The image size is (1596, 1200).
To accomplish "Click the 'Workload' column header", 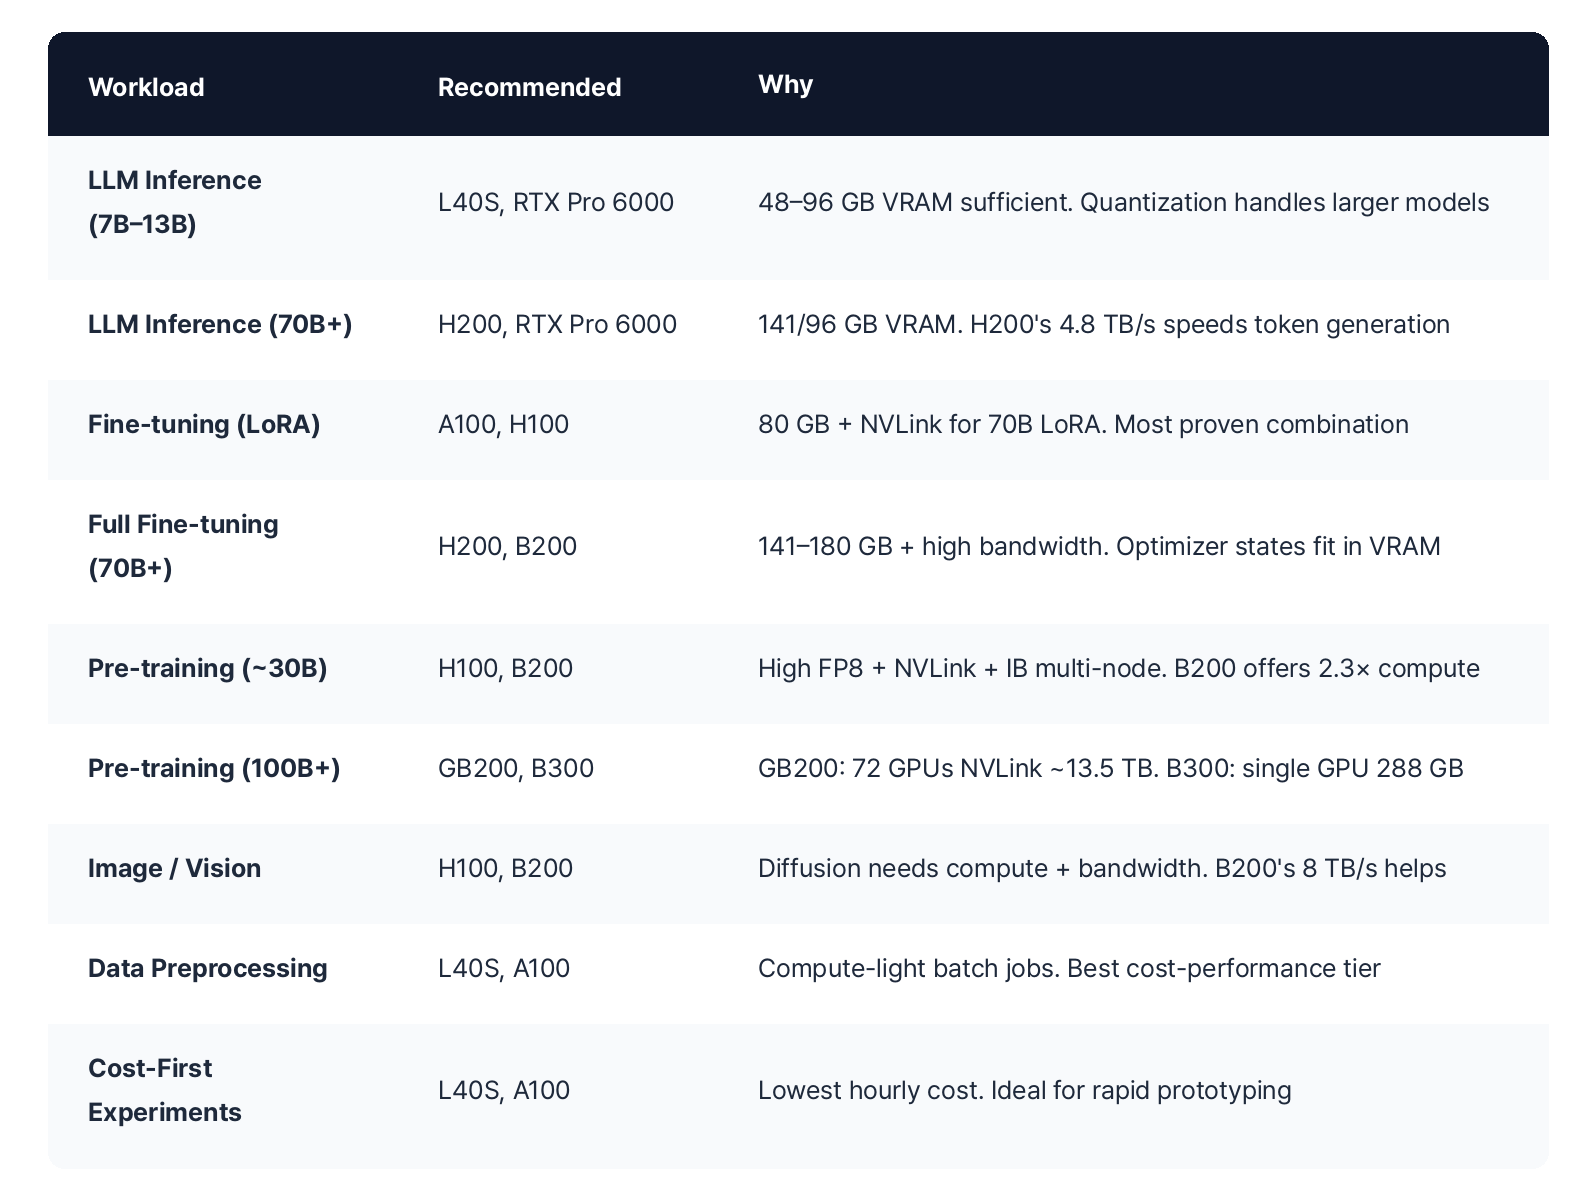I will (146, 87).
